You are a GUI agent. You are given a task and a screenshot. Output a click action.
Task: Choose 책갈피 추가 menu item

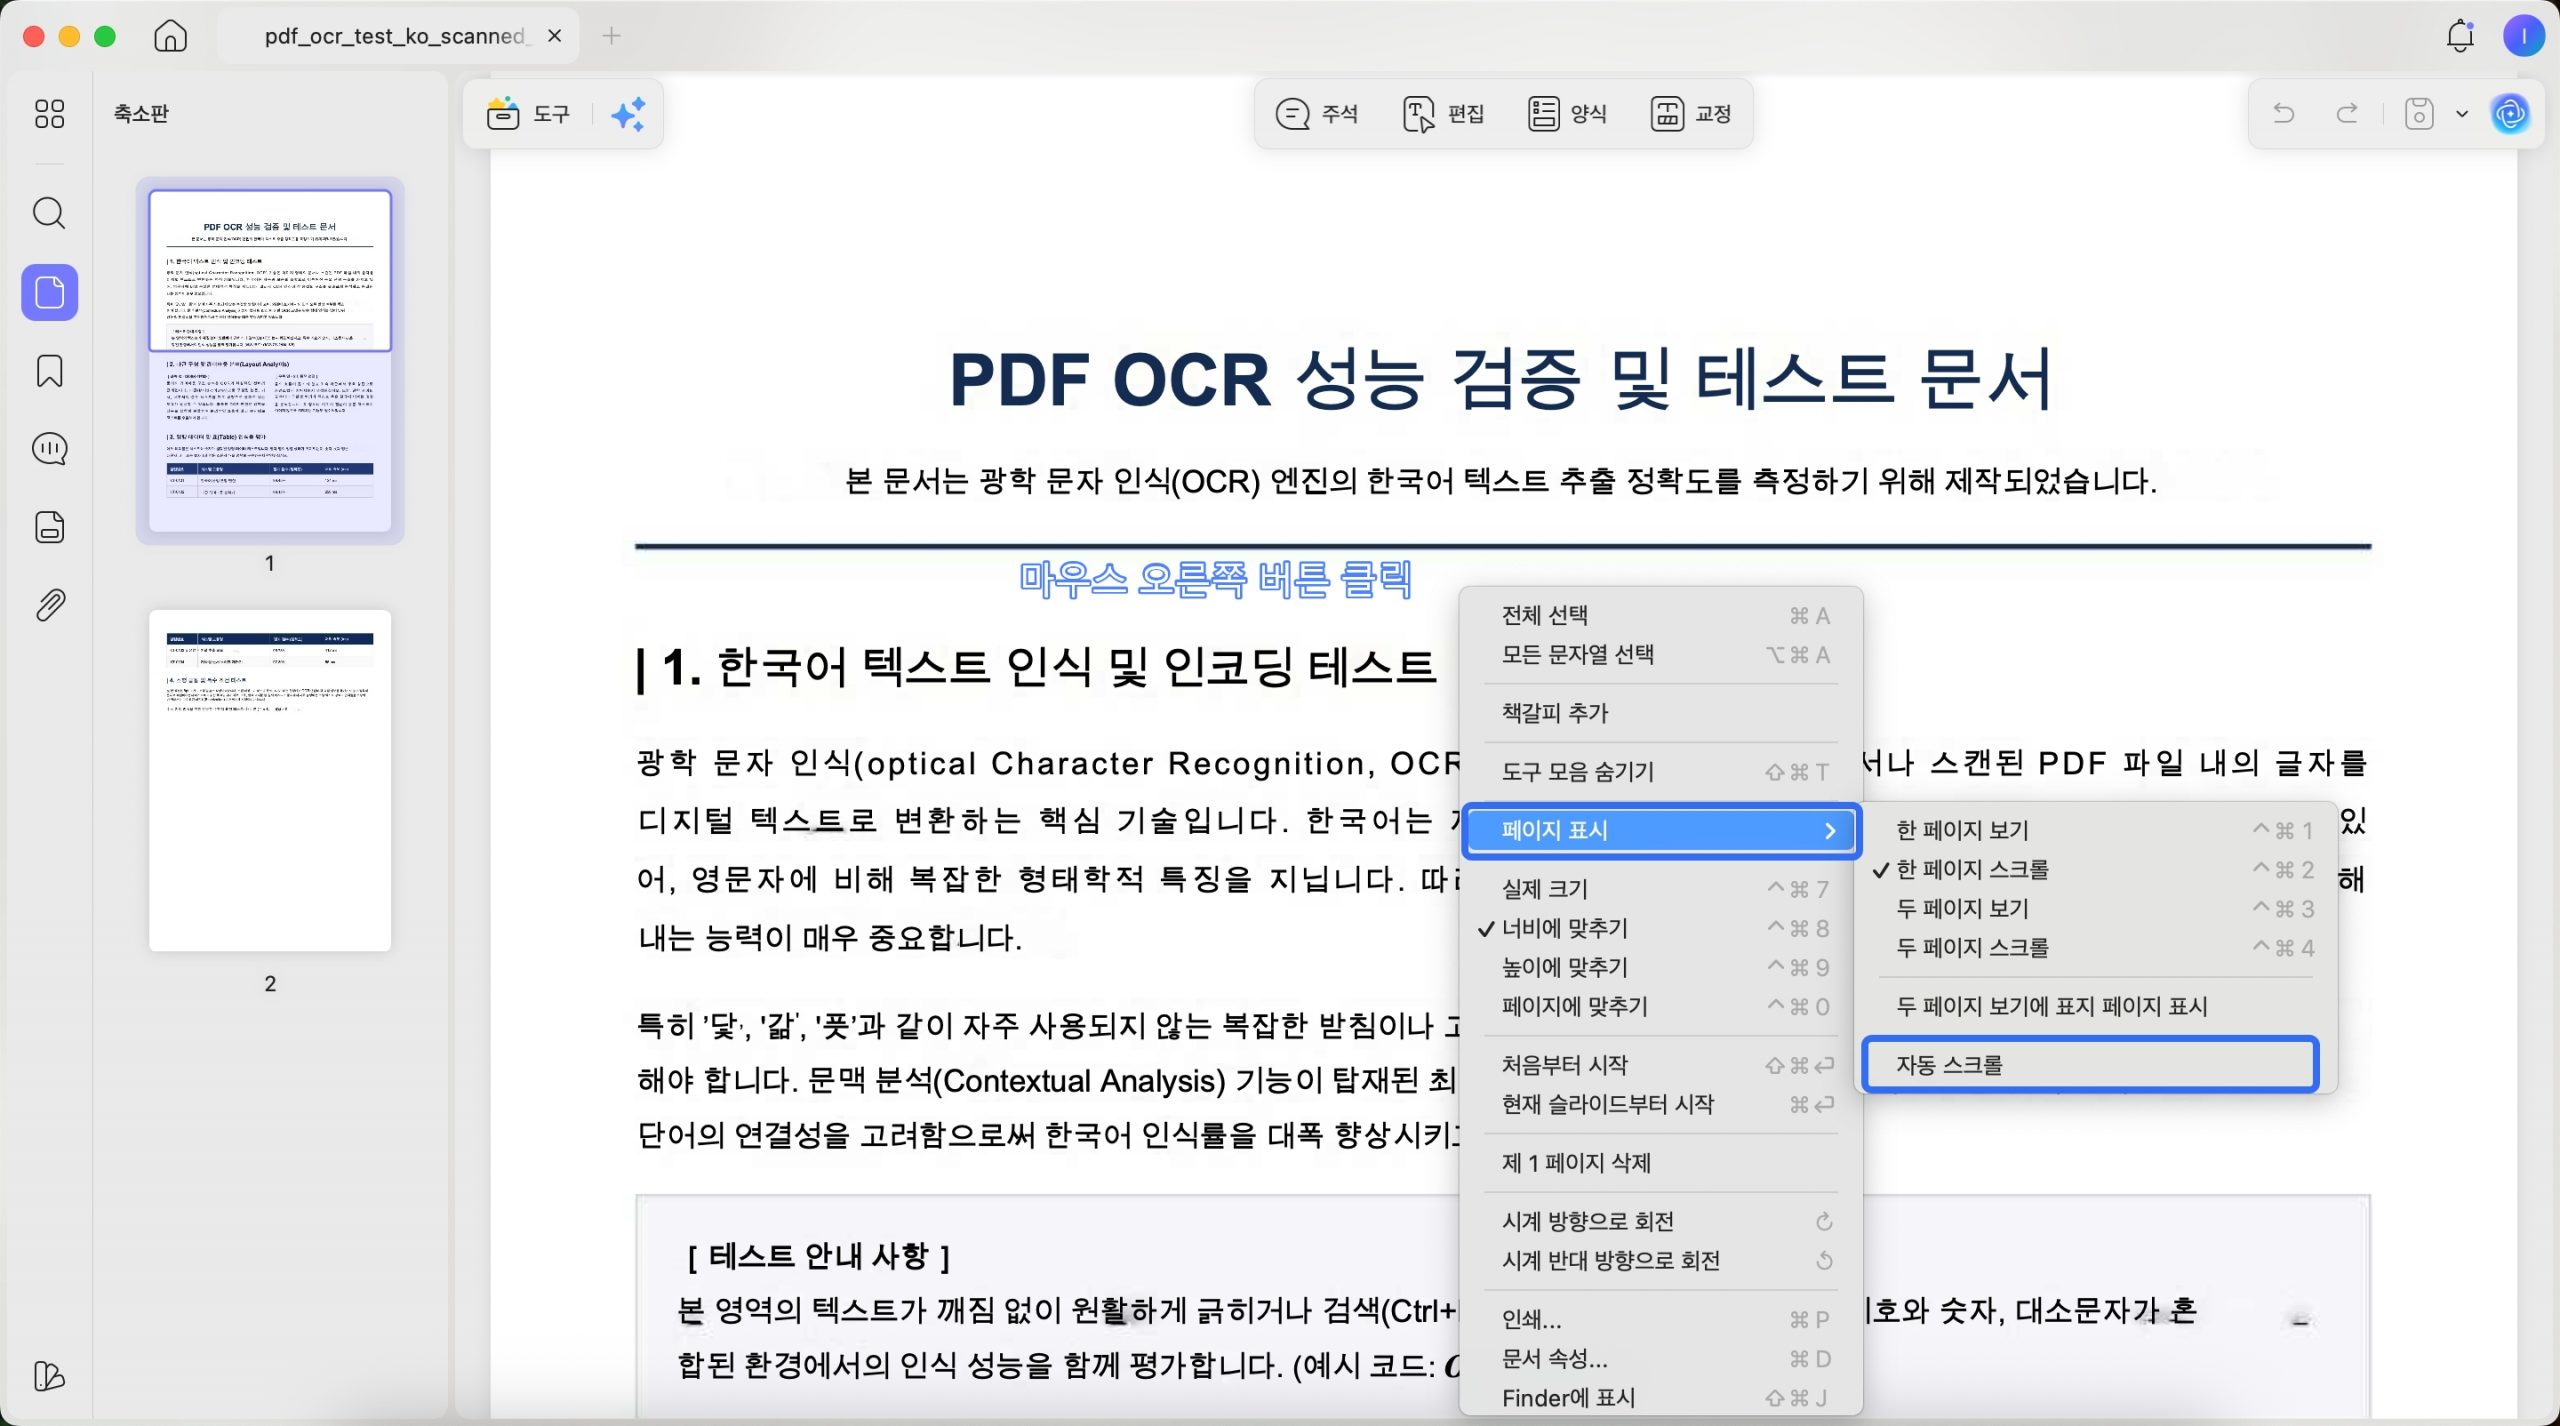1661,713
